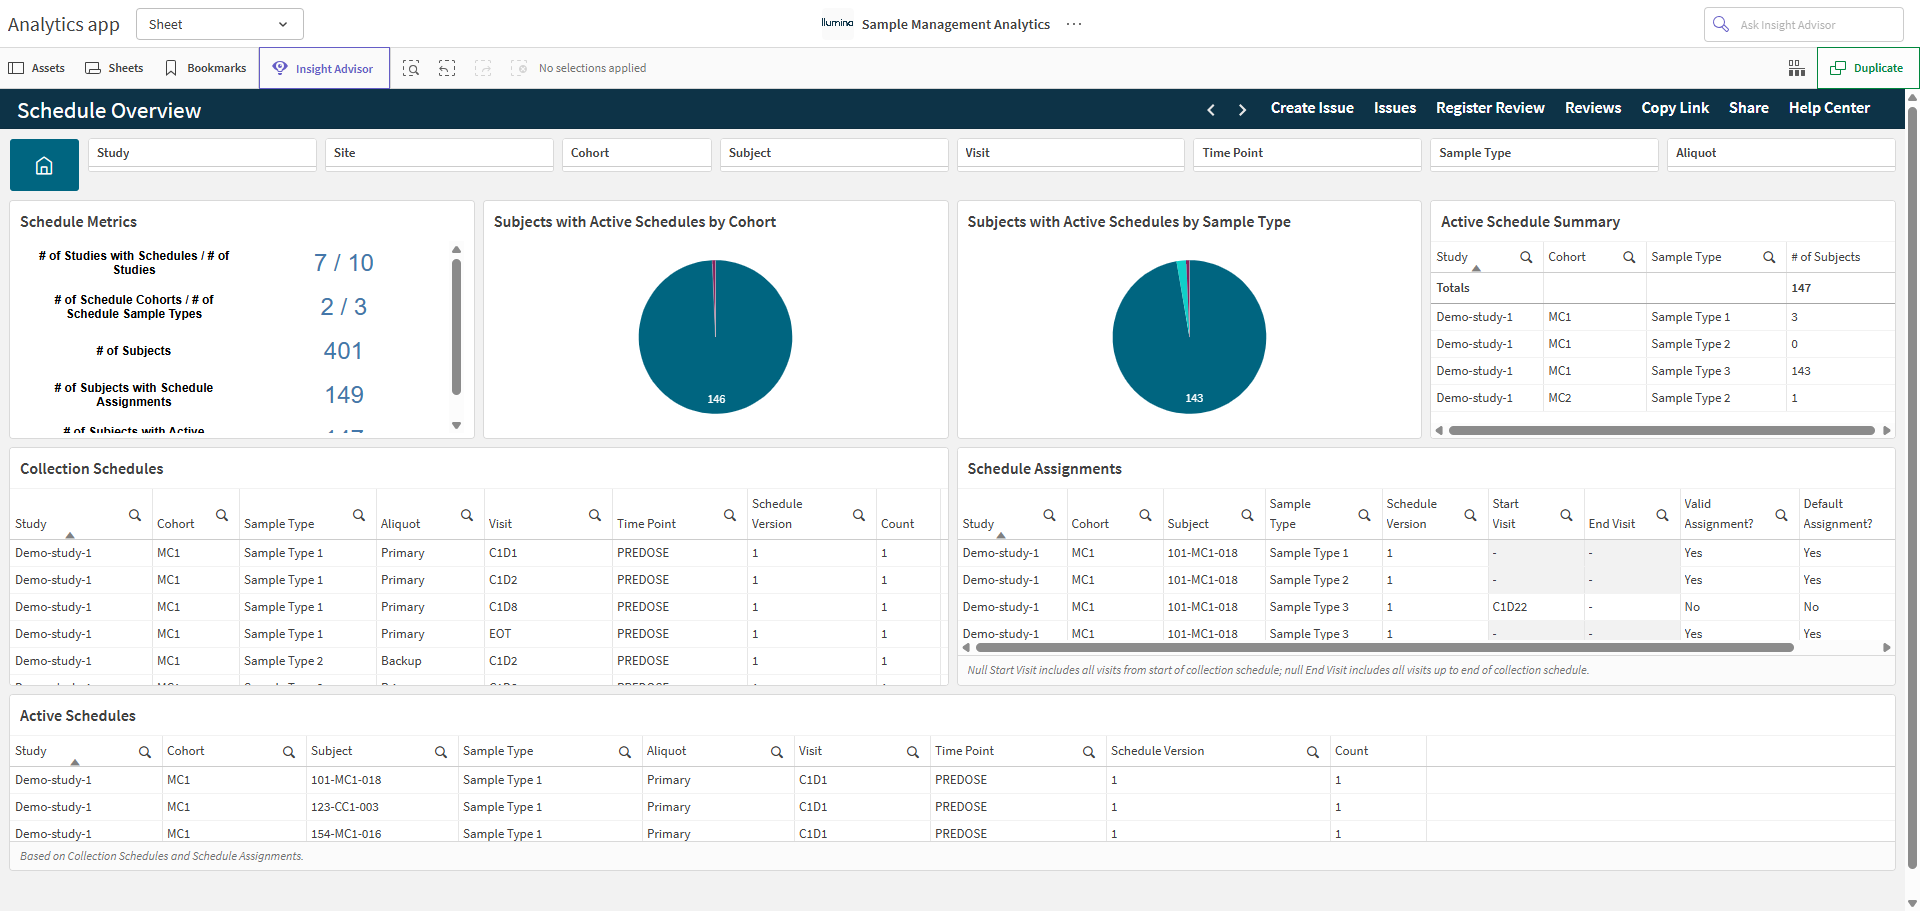Open the Sheet dropdown
The height and width of the screenshot is (911, 1920).
(219, 24)
